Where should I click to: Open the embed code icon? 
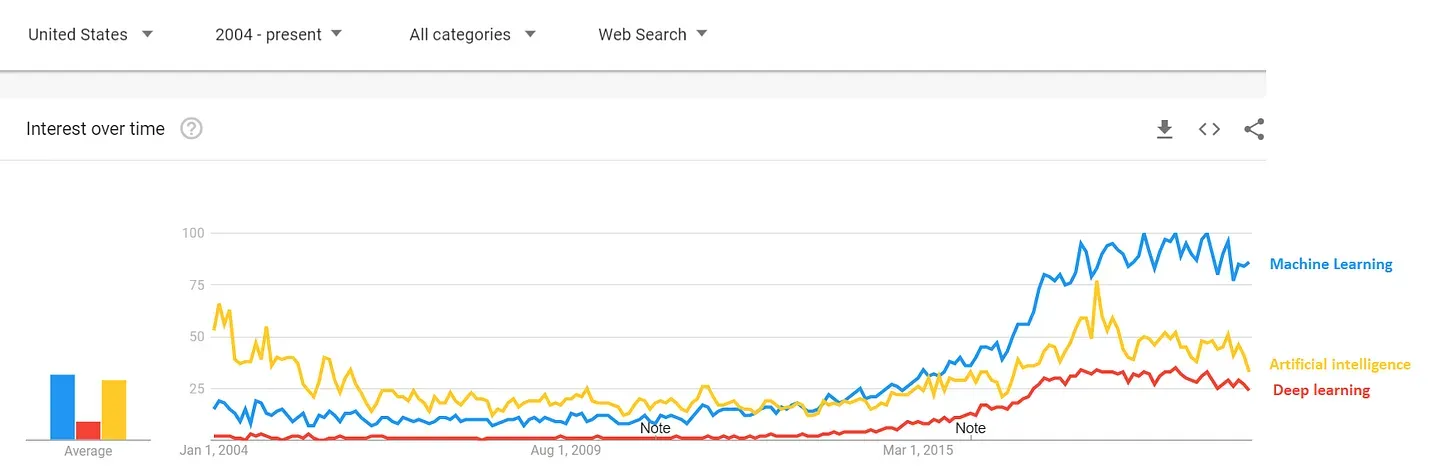tap(1209, 129)
